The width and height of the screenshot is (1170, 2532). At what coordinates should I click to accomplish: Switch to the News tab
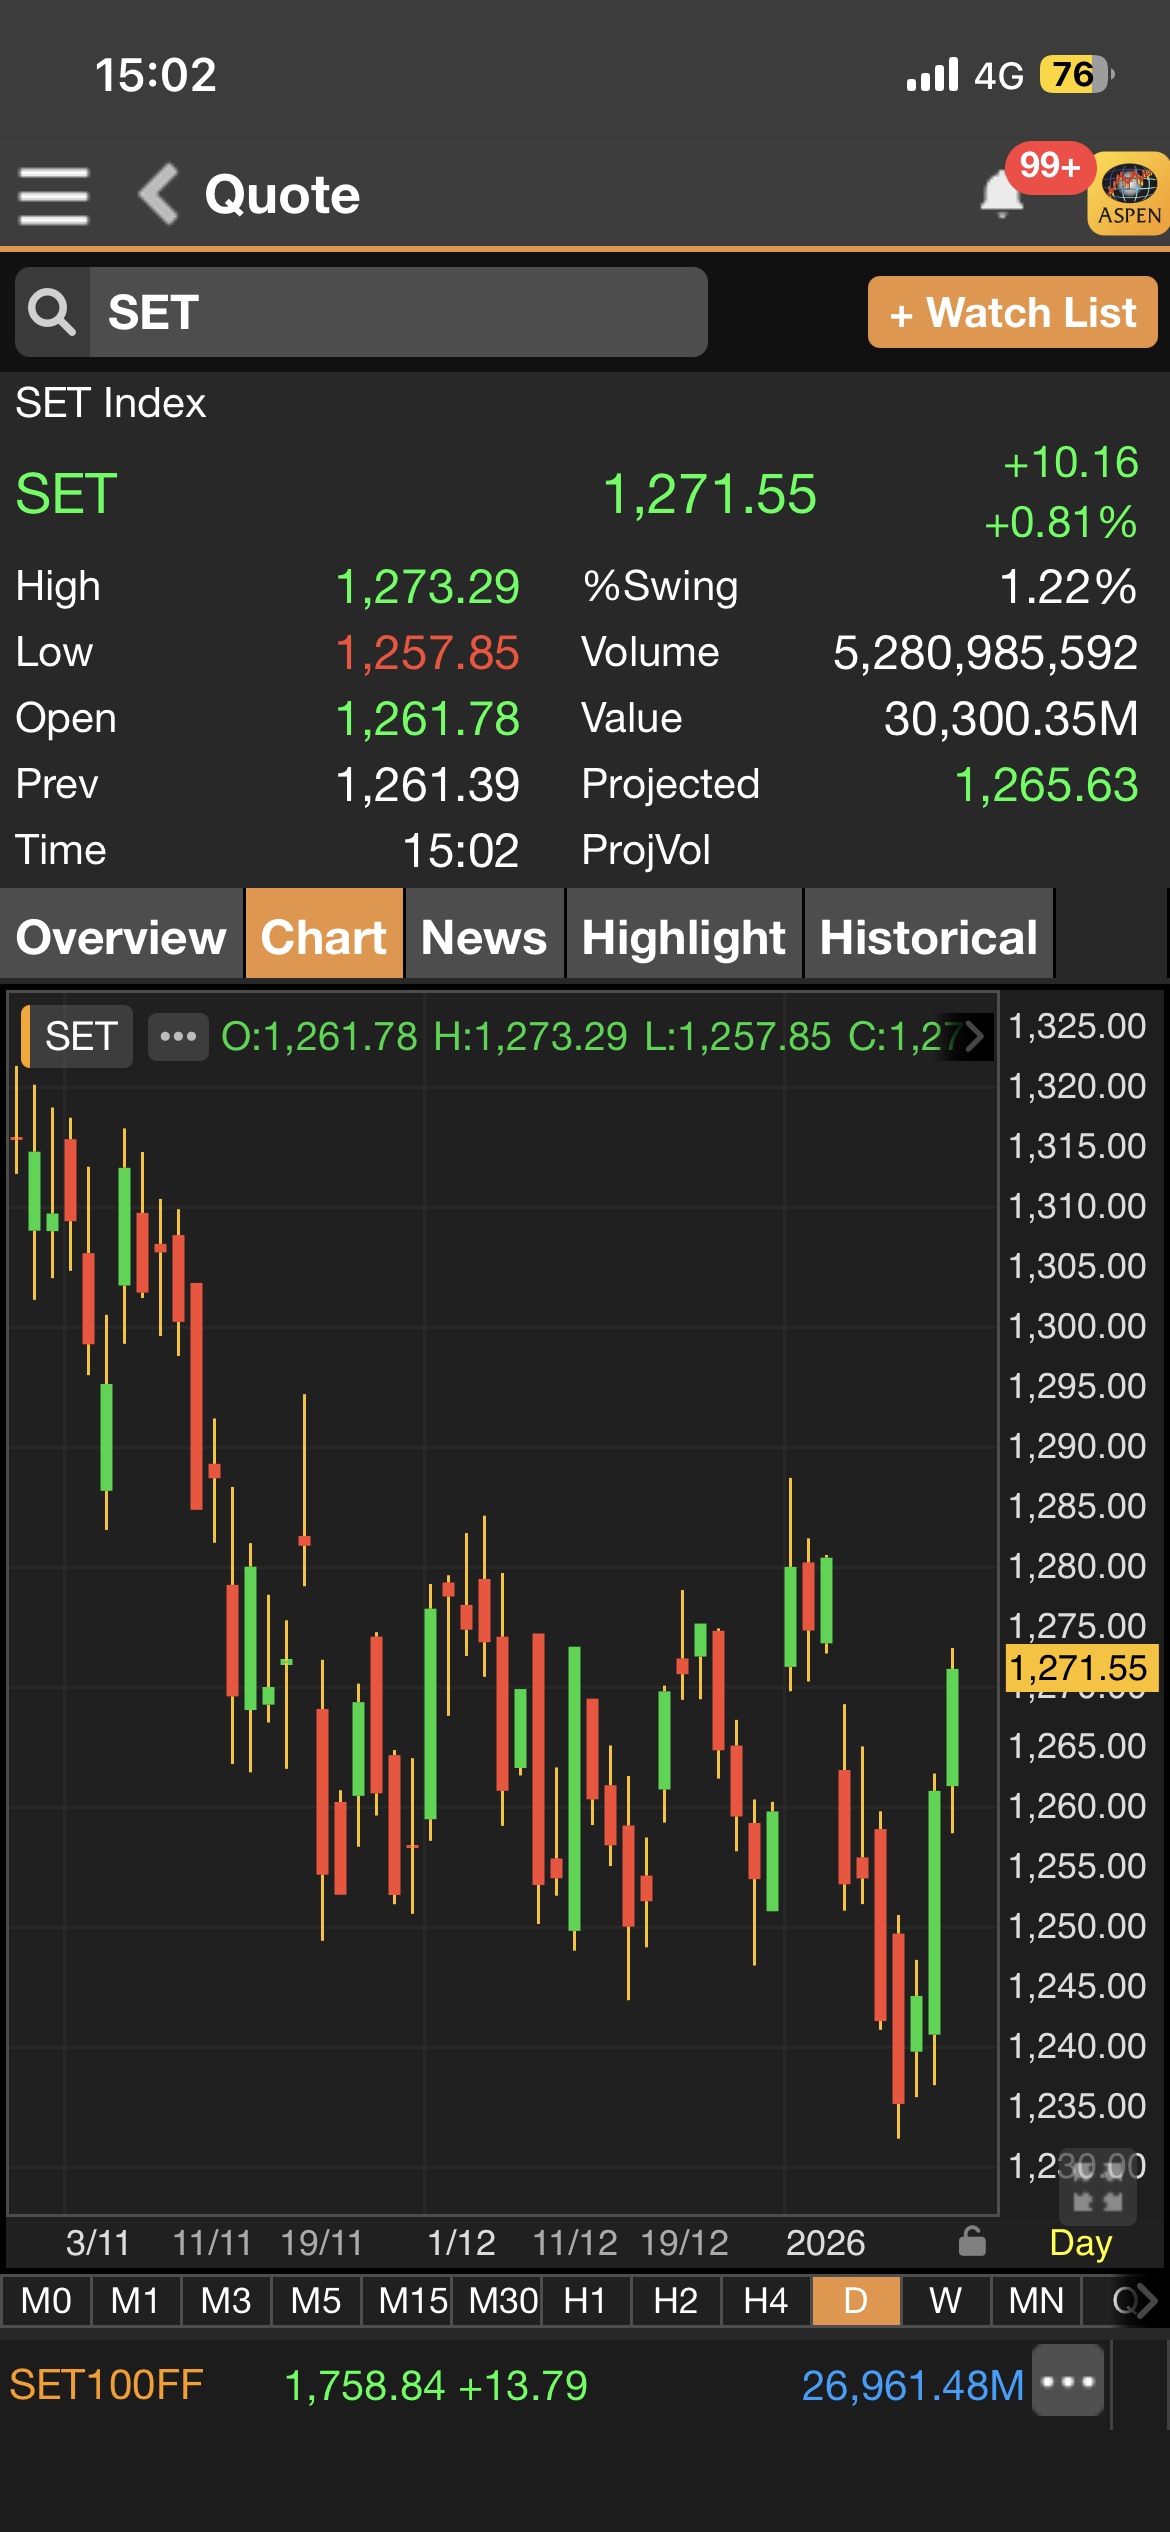point(484,937)
